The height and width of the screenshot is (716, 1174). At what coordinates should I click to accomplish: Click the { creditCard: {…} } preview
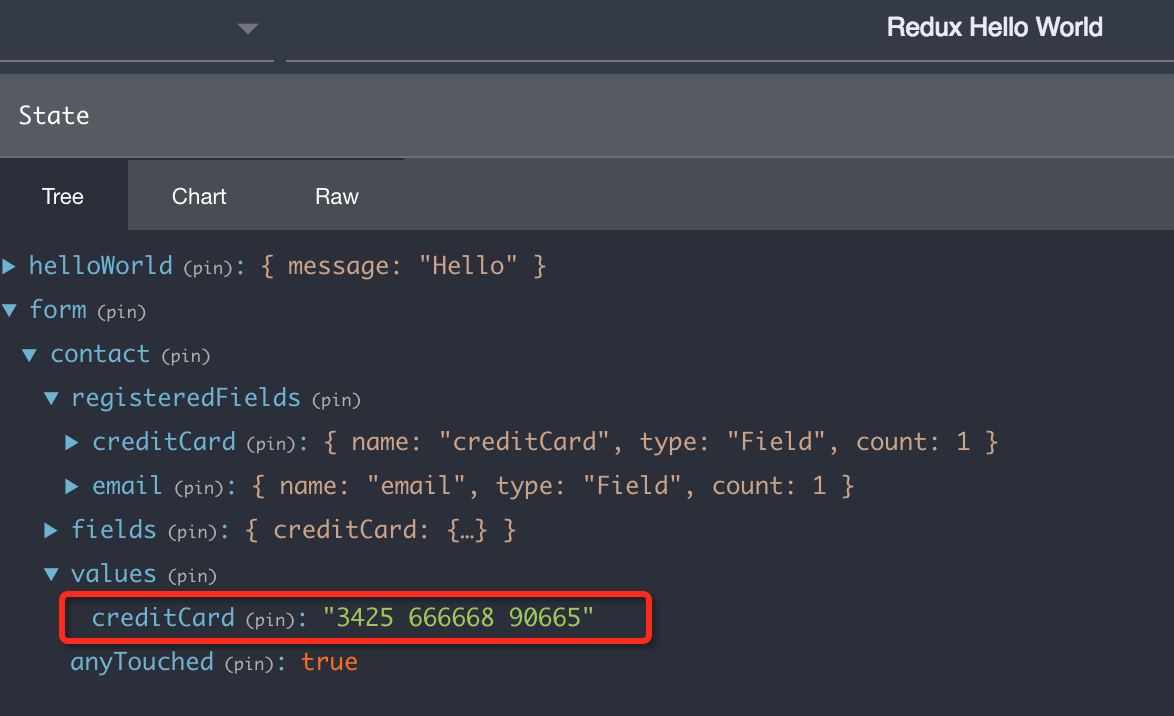click(x=380, y=530)
